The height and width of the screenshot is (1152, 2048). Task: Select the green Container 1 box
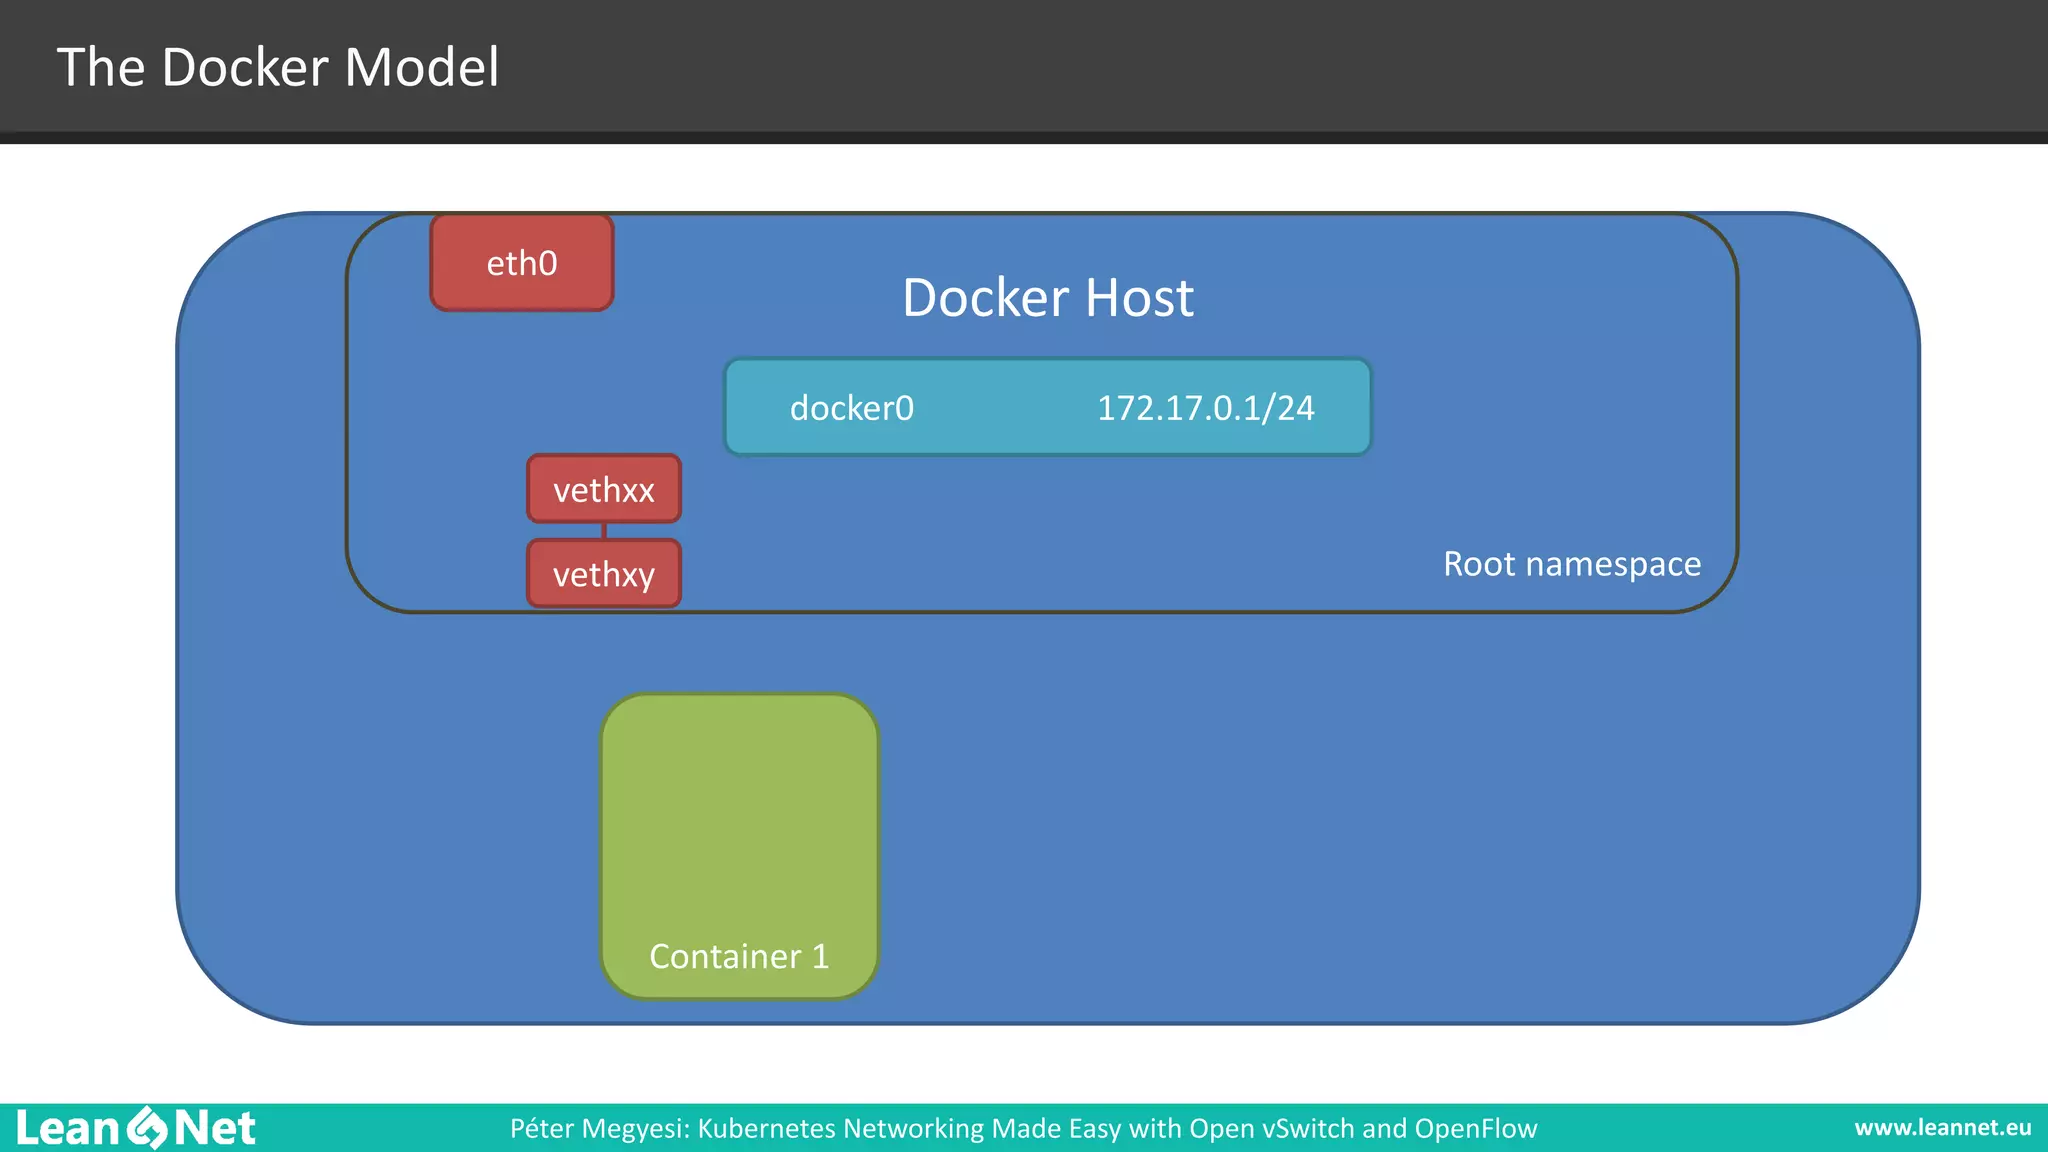[x=739, y=846]
